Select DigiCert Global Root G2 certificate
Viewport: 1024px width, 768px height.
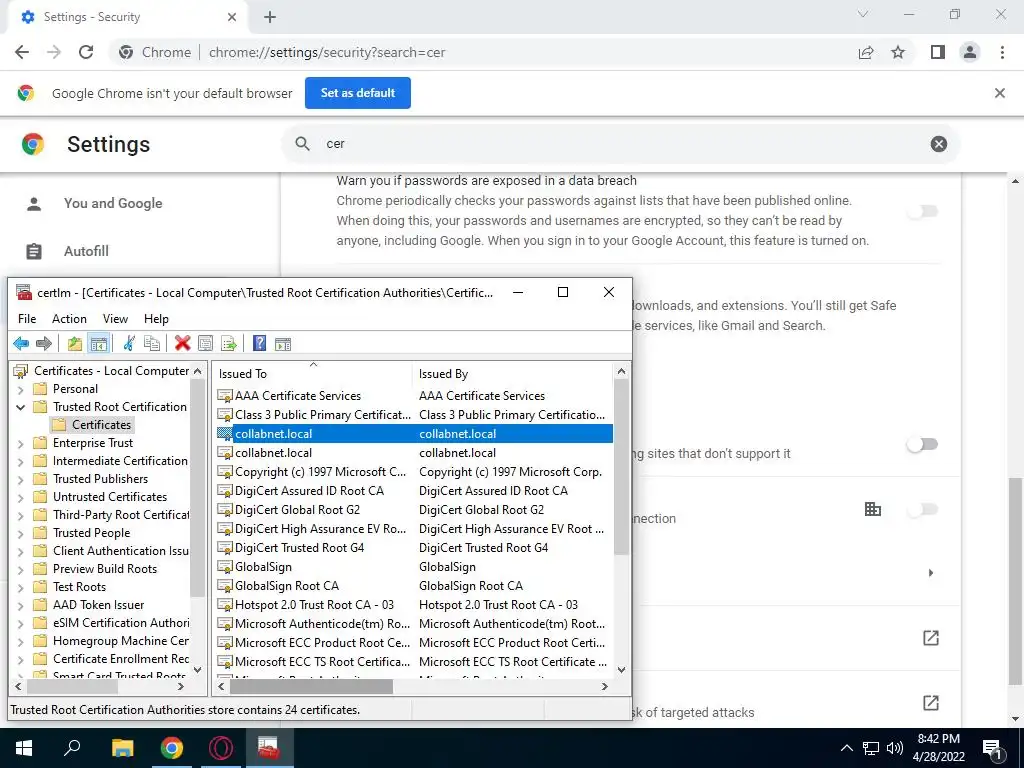click(297, 510)
